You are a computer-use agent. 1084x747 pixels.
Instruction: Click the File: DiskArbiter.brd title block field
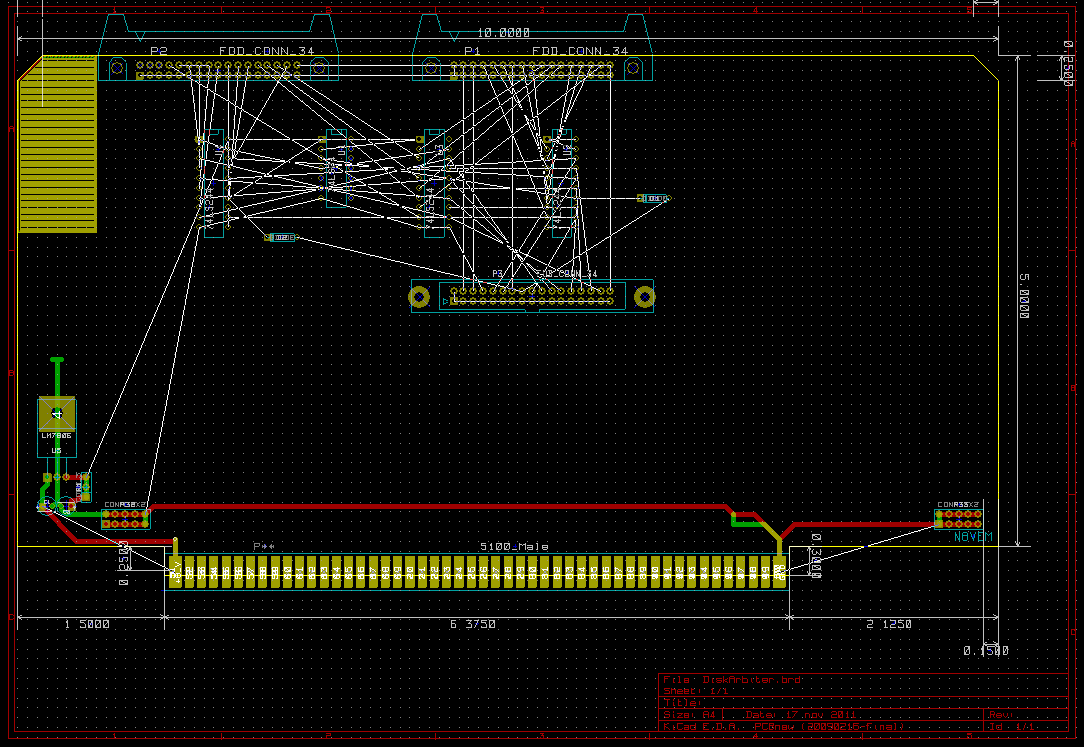[732, 680]
